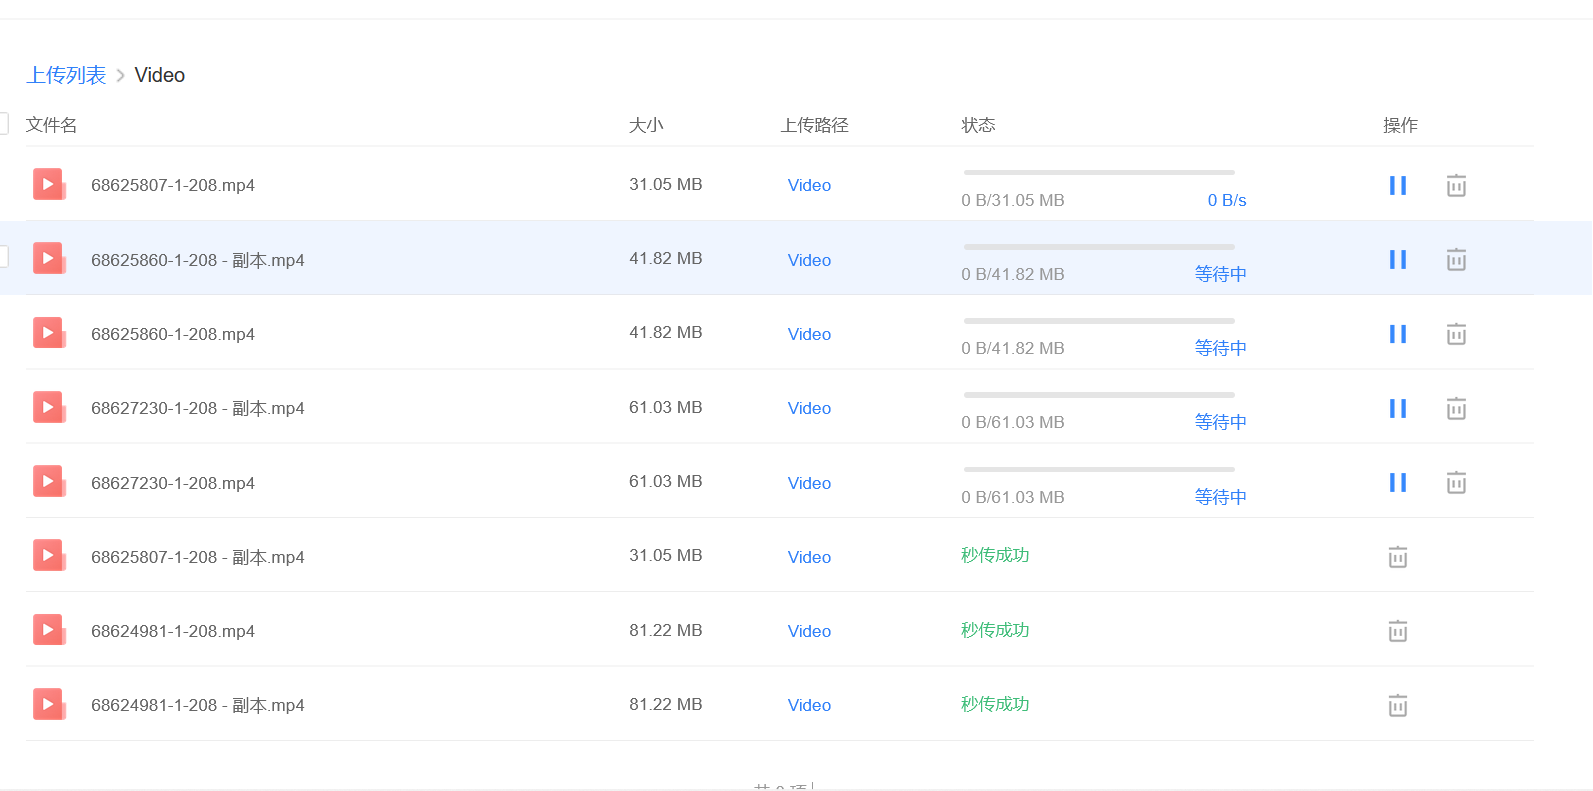Click file name 68627230-1-208.mp4

click(x=173, y=483)
